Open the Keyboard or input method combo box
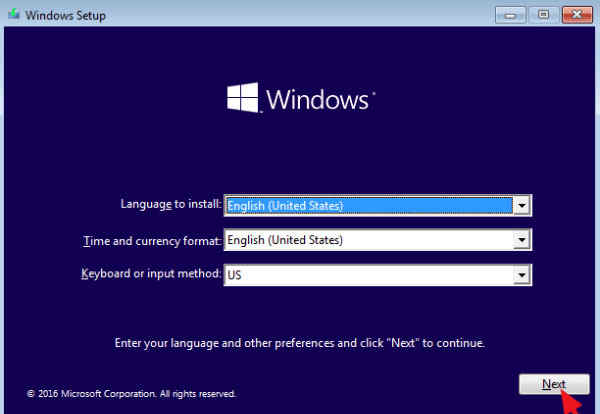This screenshot has width=600, height=414. [x=377, y=275]
